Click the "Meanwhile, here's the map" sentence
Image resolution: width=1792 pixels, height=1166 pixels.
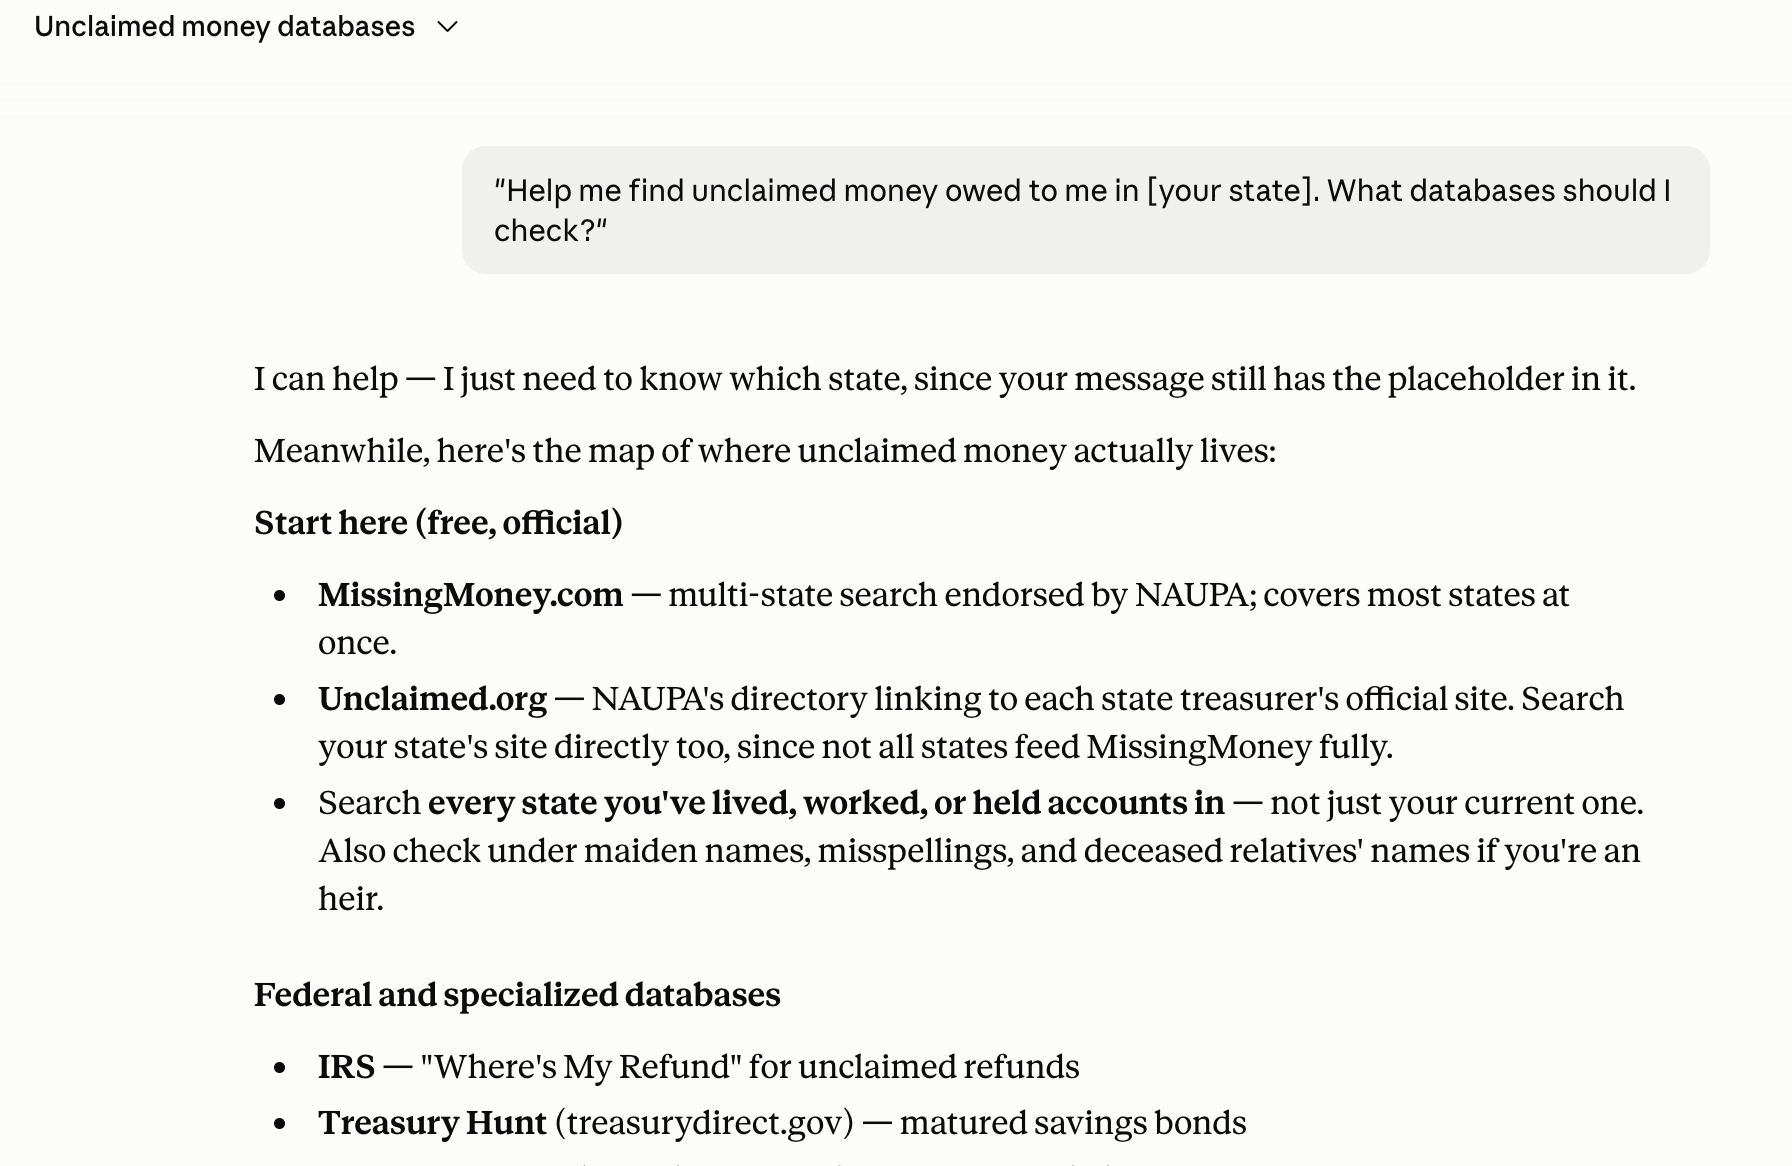pos(765,451)
